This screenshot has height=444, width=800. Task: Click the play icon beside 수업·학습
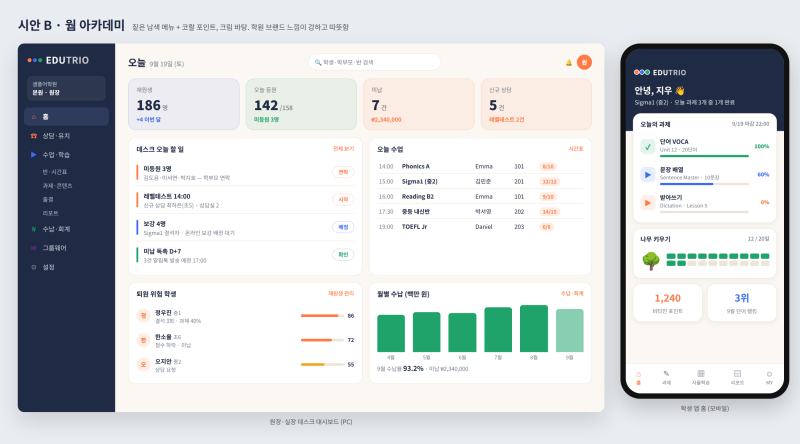pyautogui.click(x=34, y=155)
